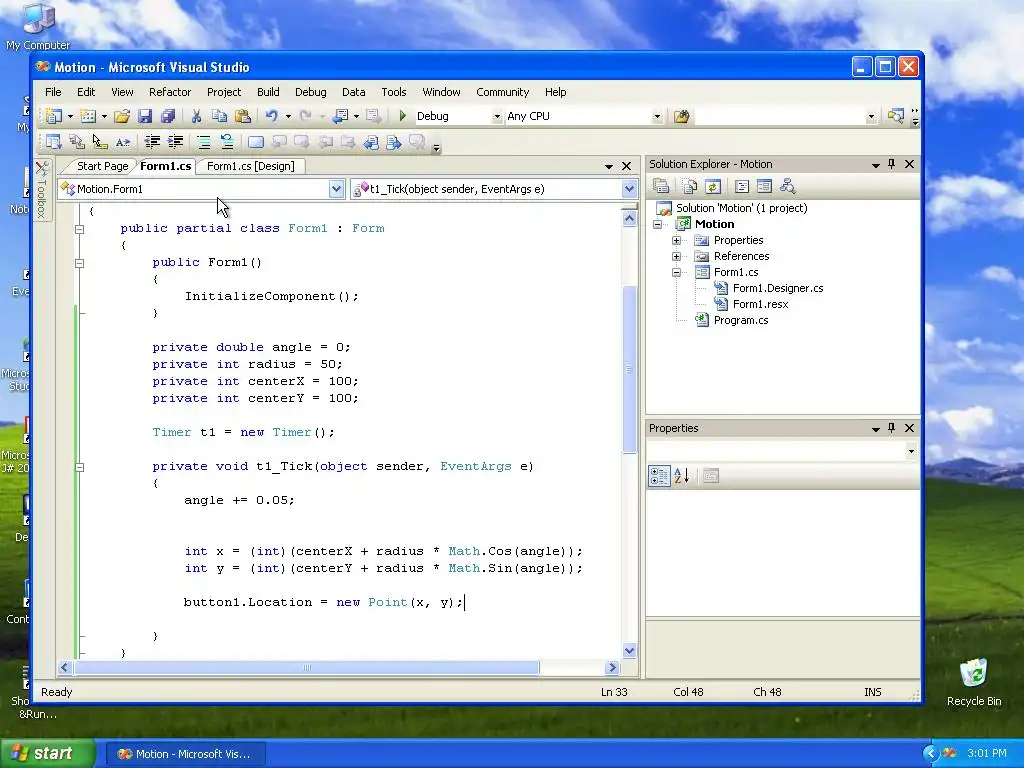1024x768 pixels.
Task: Select Form1.Designer.cs in Solution Explorer
Action: pos(778,288)
